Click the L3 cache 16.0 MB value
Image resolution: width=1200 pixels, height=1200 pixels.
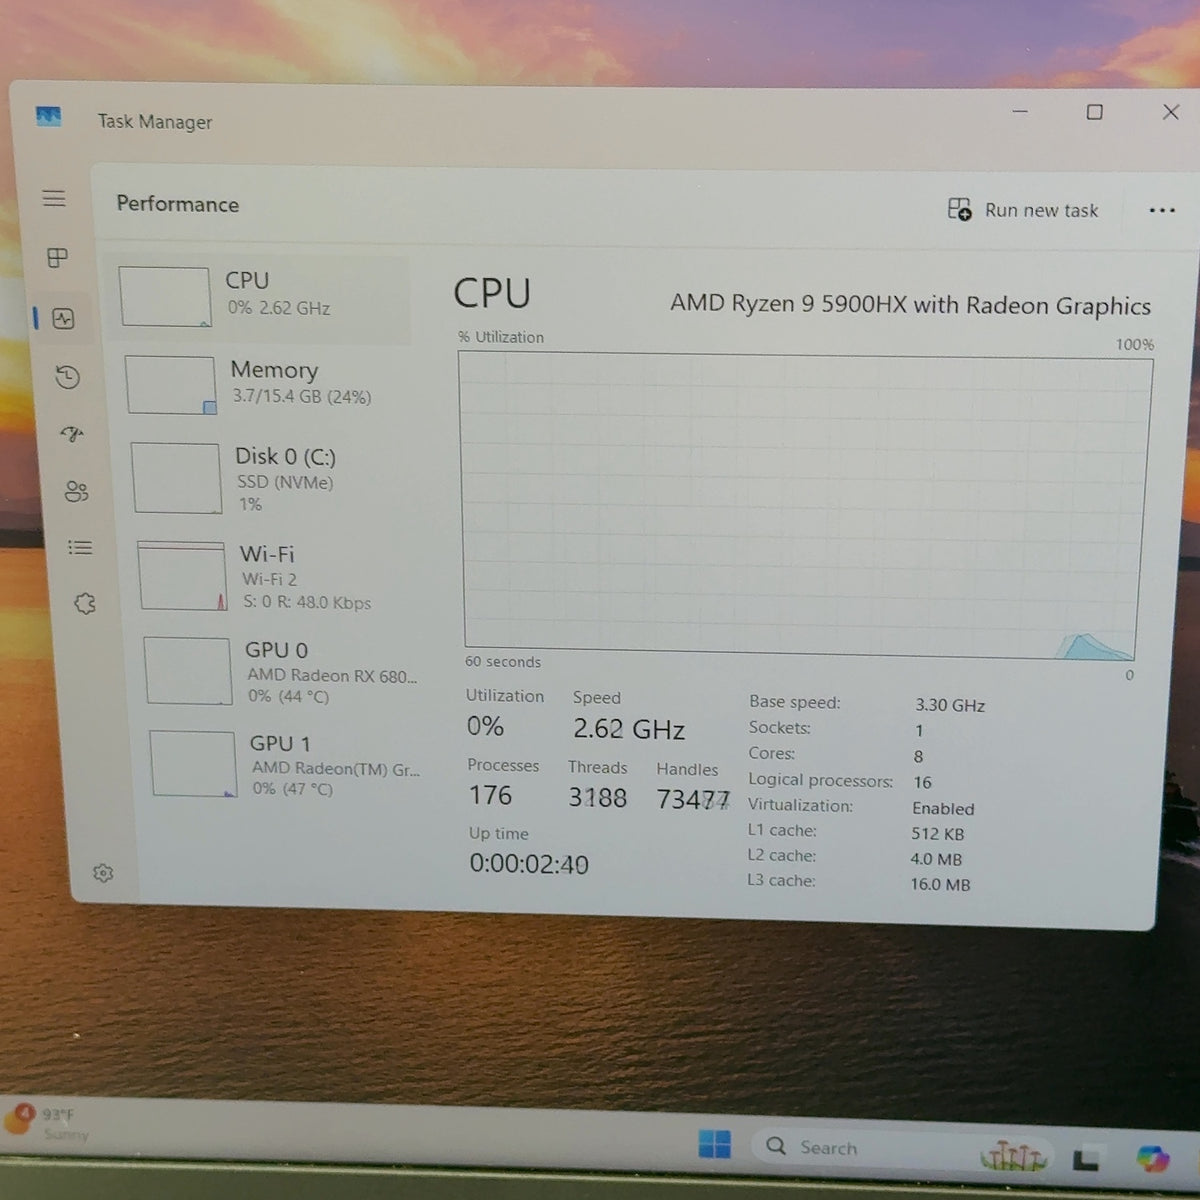point(940,884)
